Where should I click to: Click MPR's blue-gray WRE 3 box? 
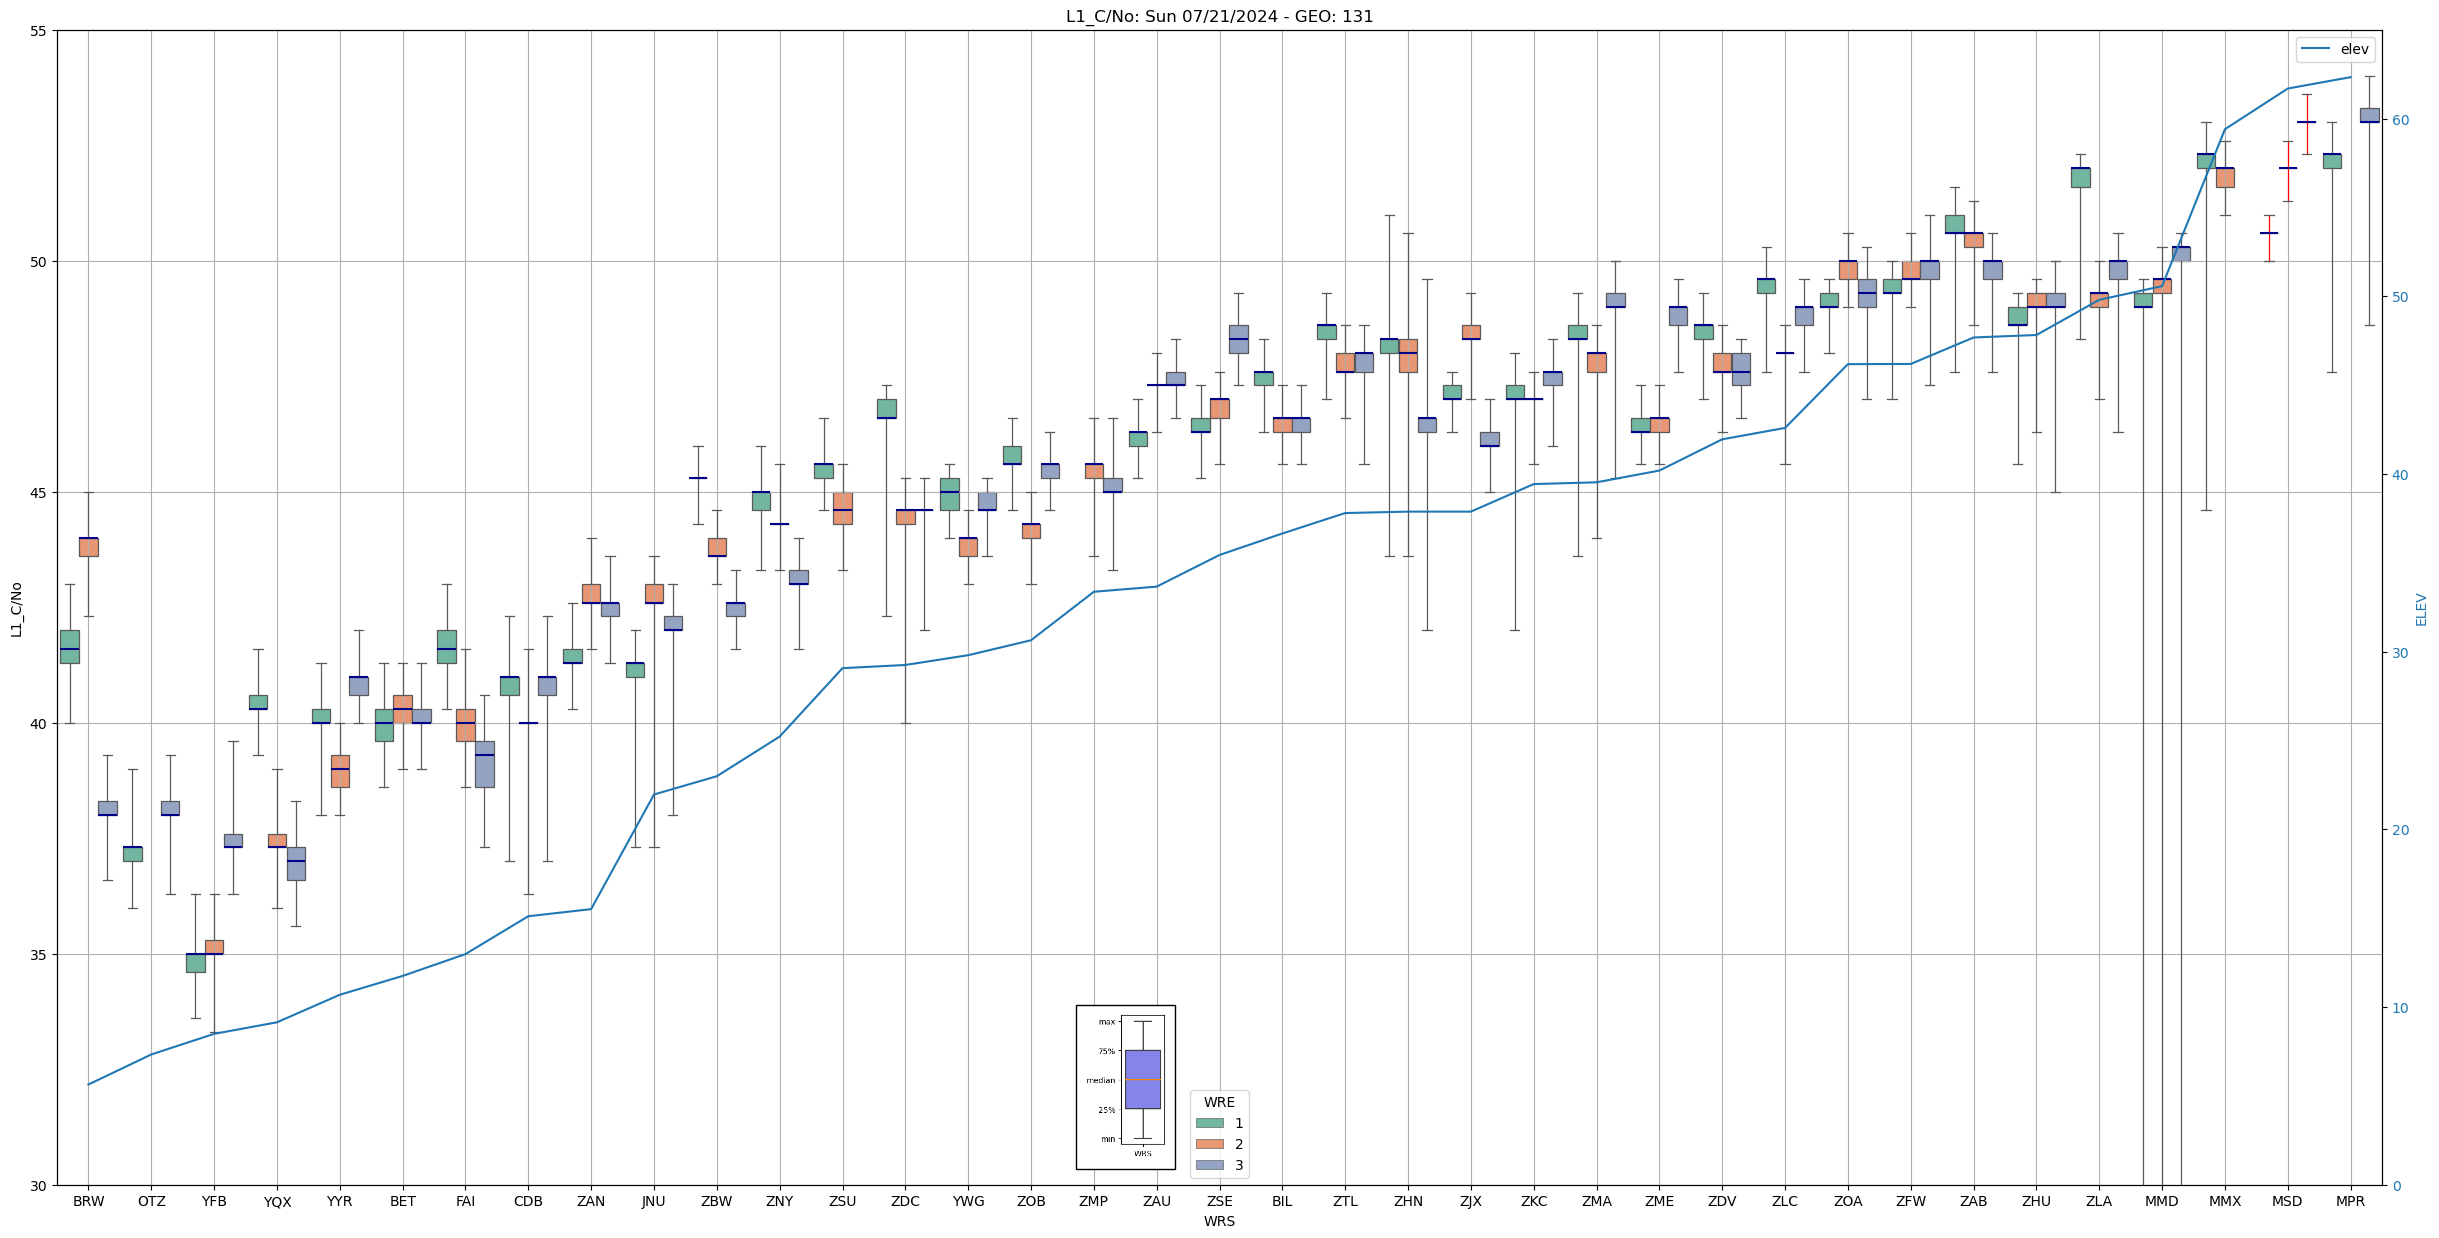(2370, 115)
